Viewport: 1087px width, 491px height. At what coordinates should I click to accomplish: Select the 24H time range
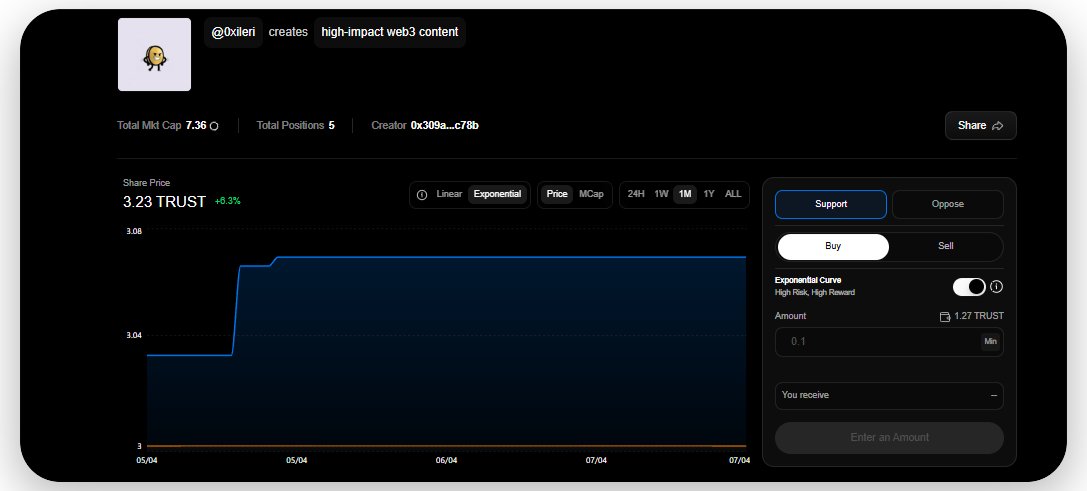636,194
